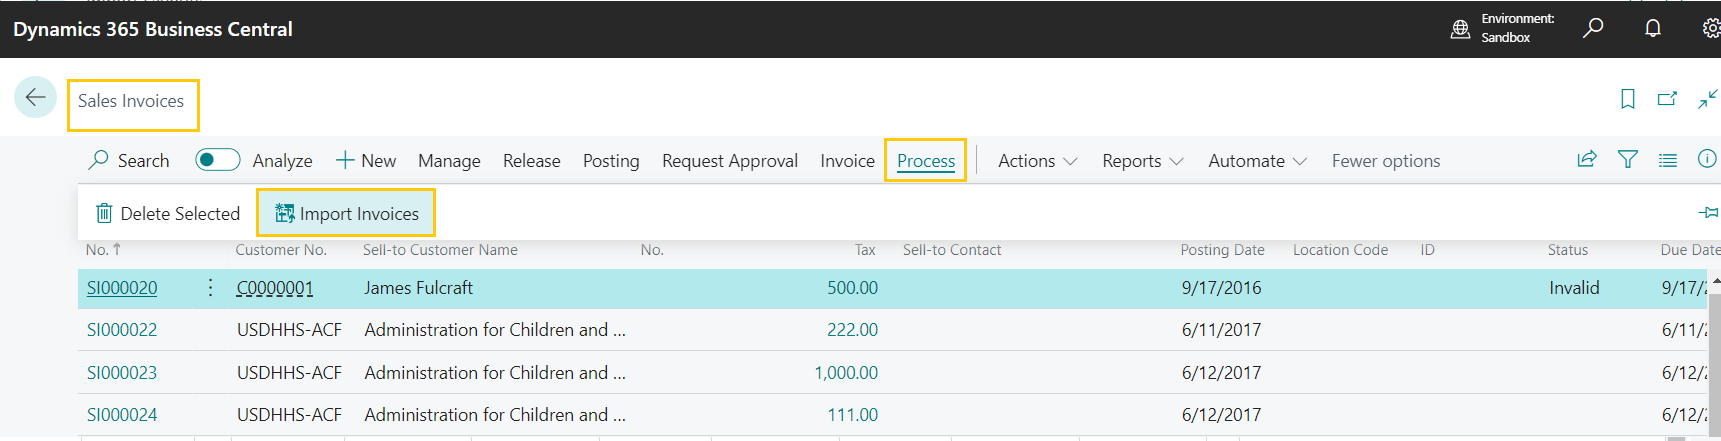Click the Import Invoices icon
This screenshot has width=1721, height=441.
[285, 213]
